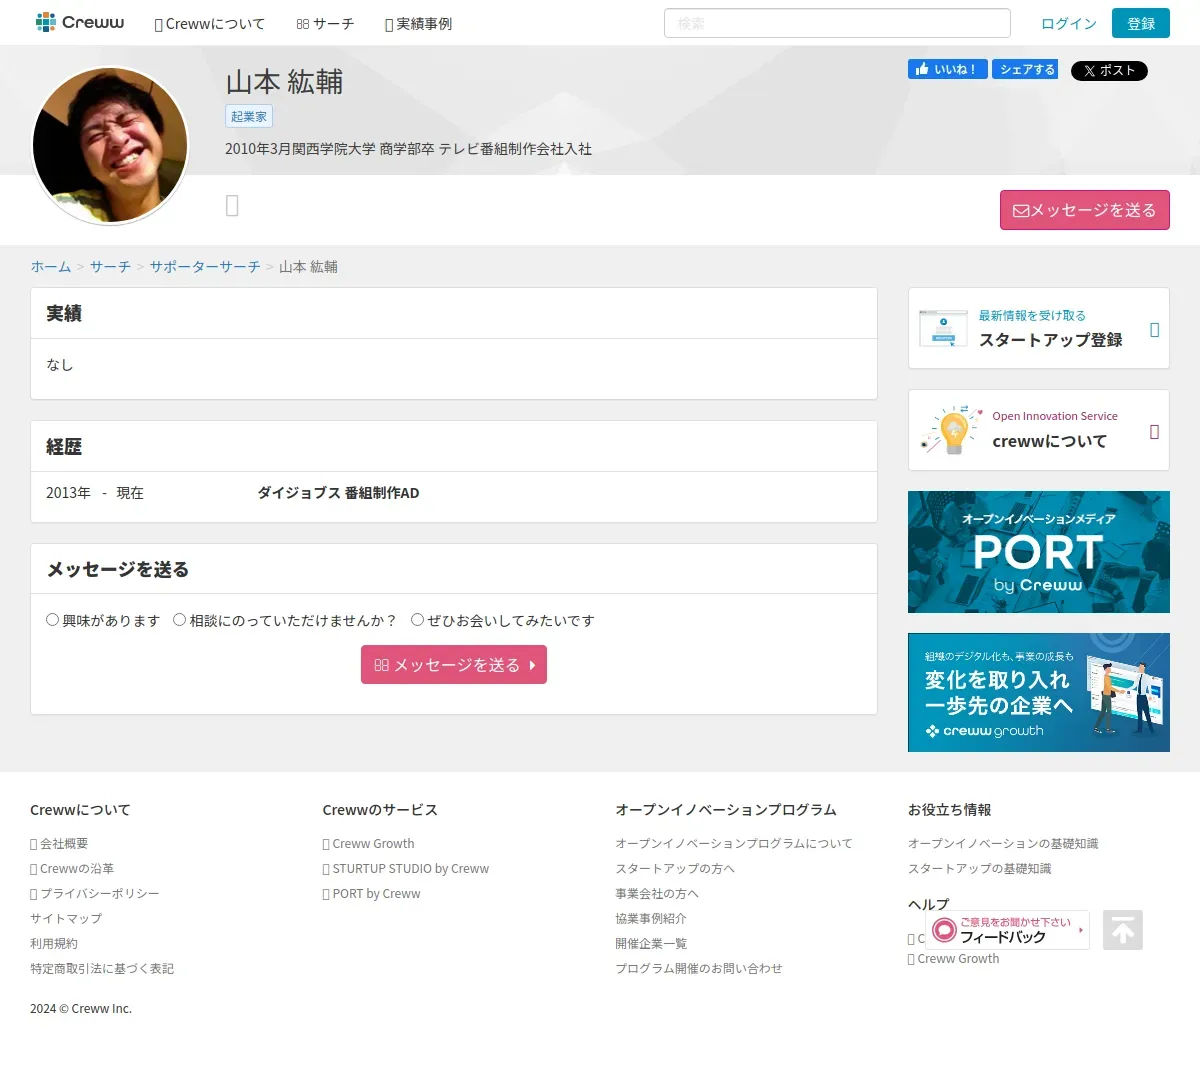Click the header メッセージを送る button
This screenshot has width=1200, height=1092.
[1085, 210]
